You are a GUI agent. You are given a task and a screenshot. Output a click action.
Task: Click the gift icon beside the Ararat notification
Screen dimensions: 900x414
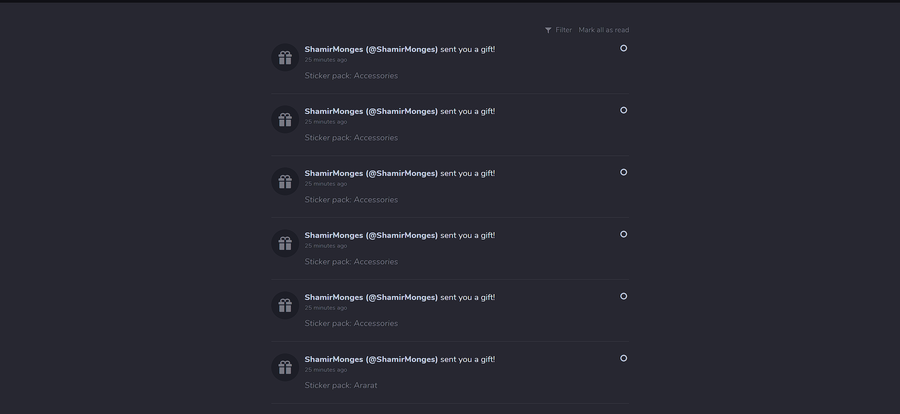pos(285,368)
